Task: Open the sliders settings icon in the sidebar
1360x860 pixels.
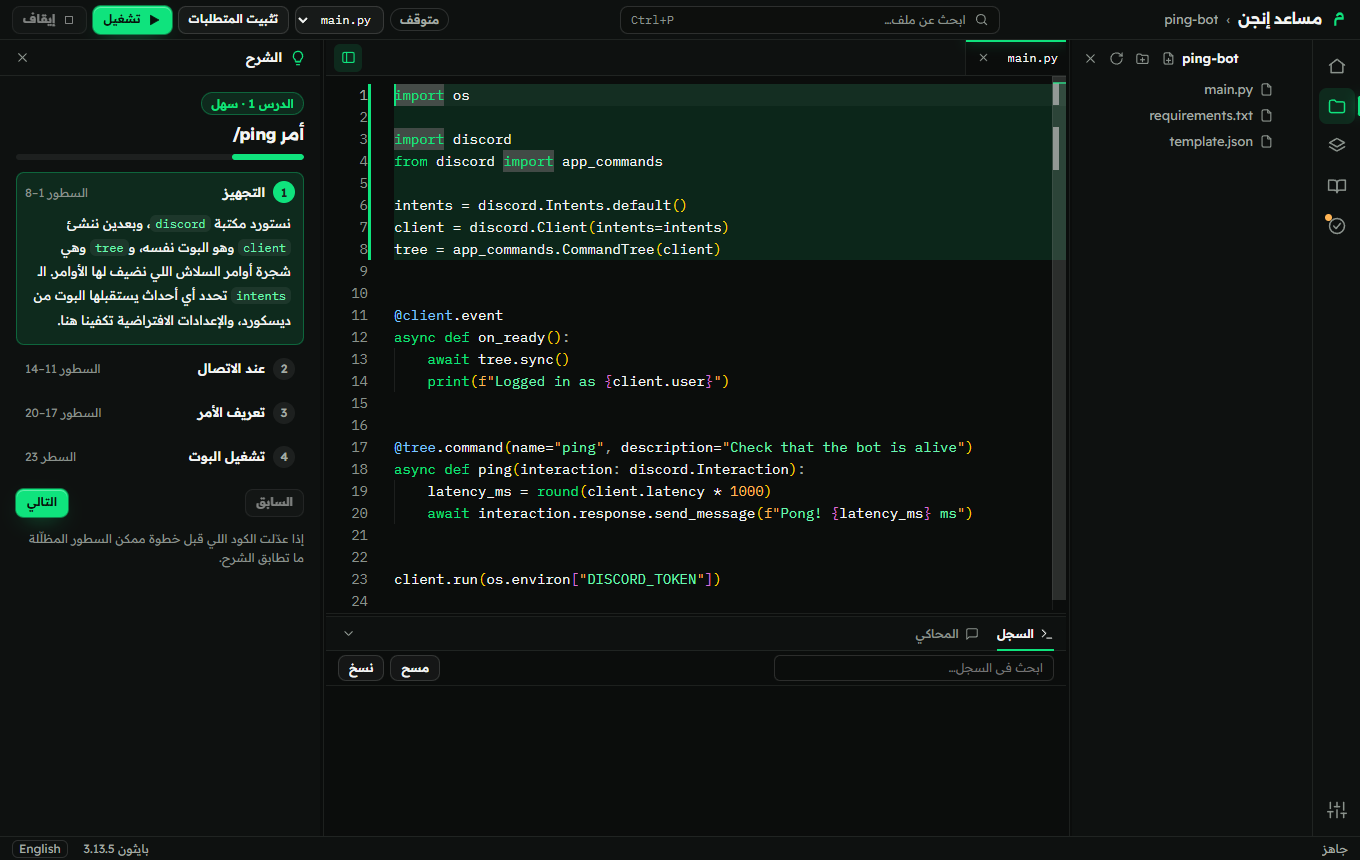Action: coord(1336,810)
